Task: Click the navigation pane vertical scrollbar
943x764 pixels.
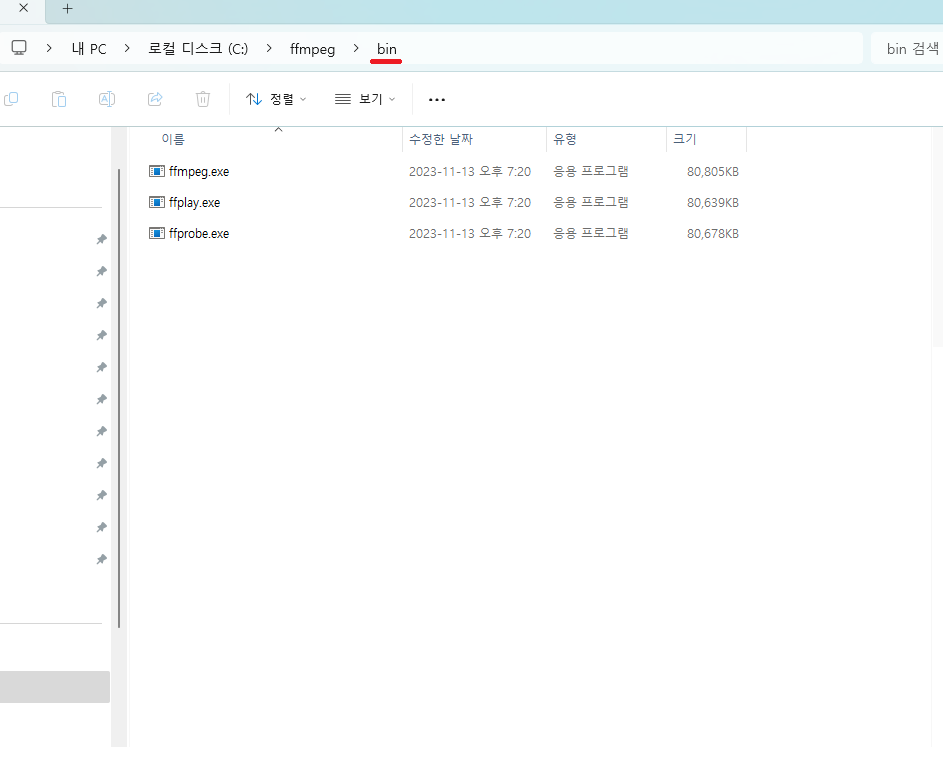Action: [119, 398]
